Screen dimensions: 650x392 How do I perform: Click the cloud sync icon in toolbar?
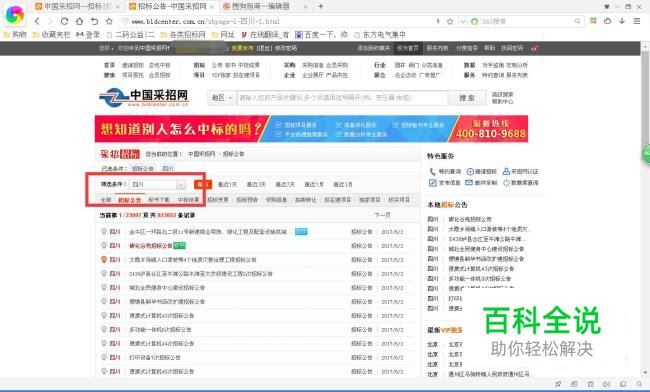607,21
